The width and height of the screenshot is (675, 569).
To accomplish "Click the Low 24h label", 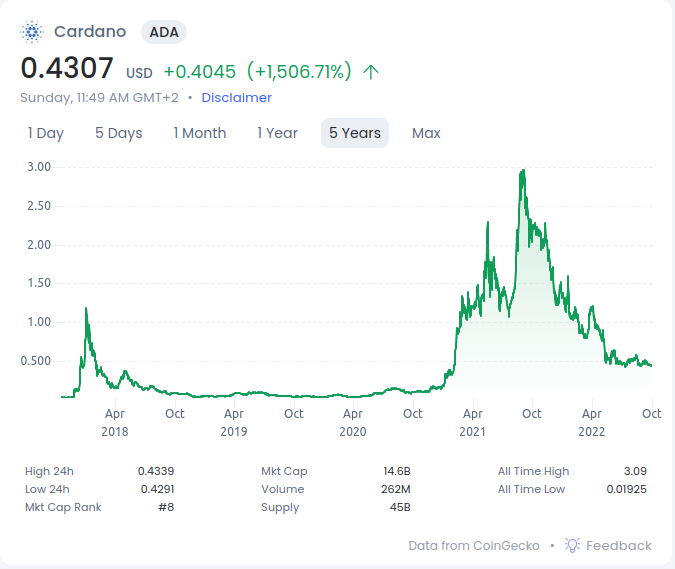I will tap(47, 489).
